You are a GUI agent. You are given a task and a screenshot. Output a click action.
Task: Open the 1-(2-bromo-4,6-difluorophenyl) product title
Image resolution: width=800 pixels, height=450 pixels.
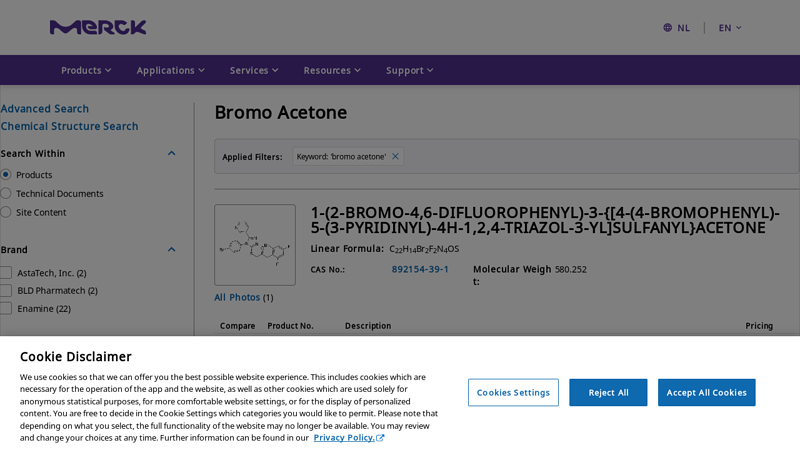[545, 220]
